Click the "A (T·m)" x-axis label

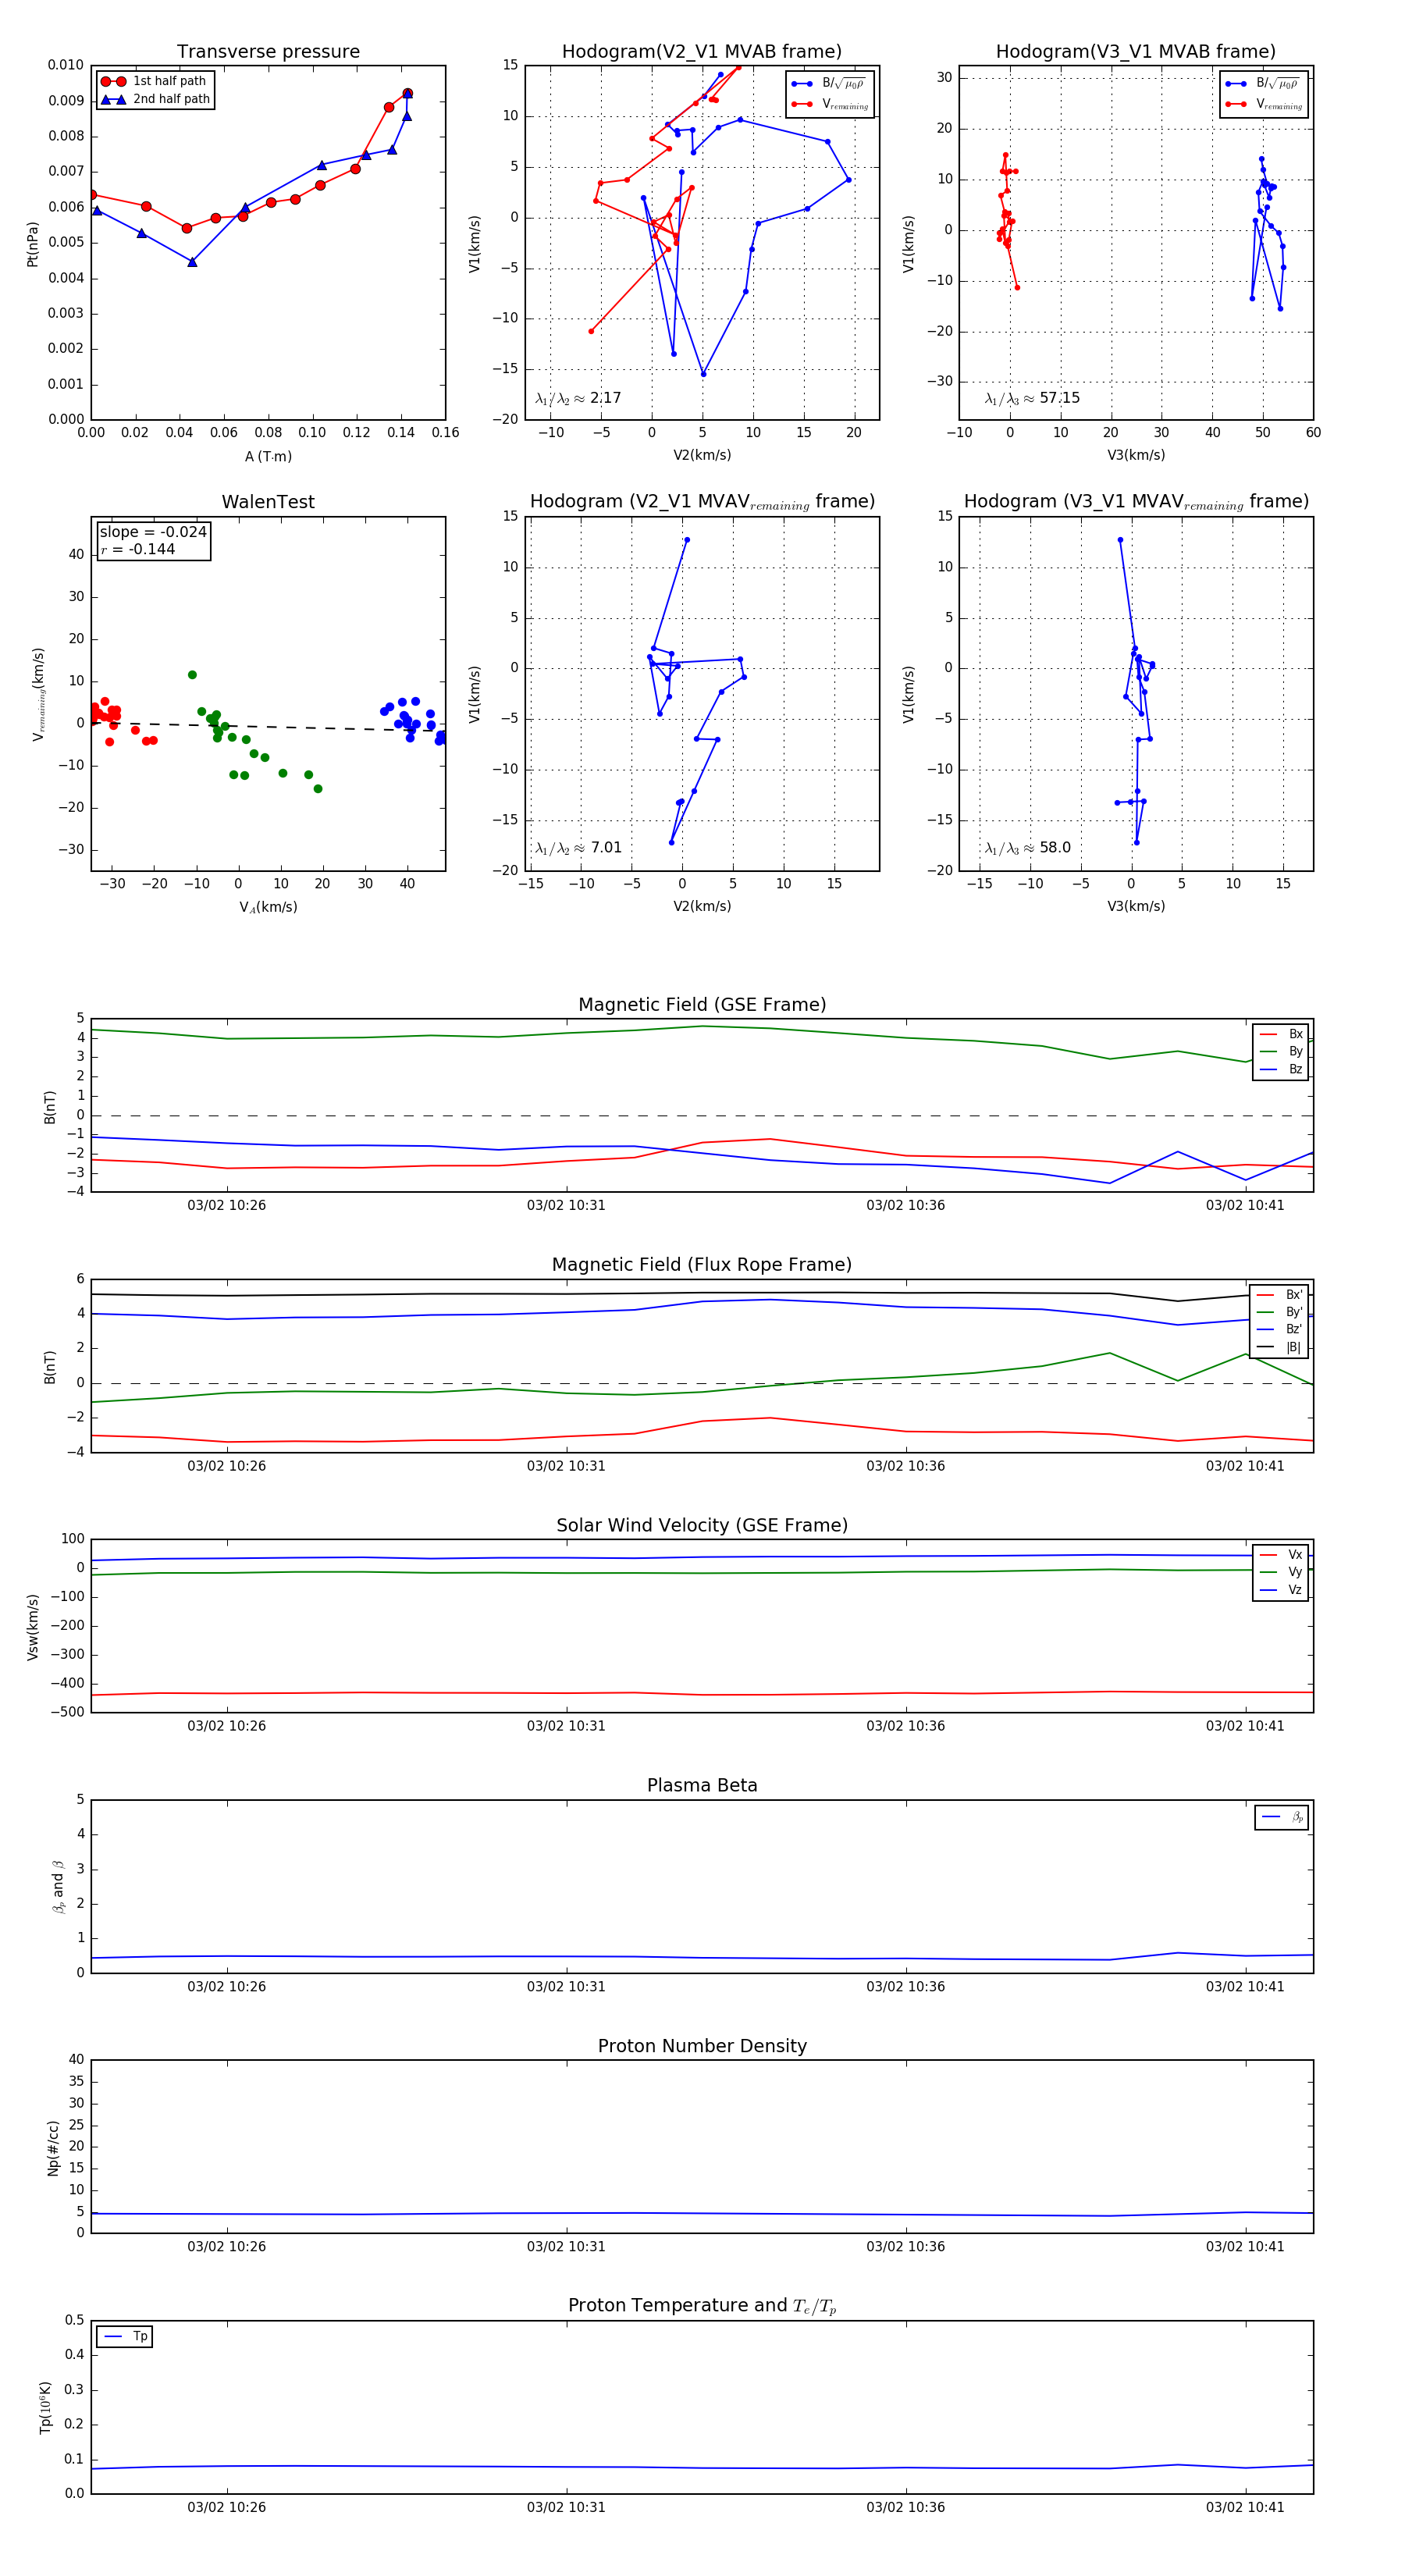(x=268, y=456)
